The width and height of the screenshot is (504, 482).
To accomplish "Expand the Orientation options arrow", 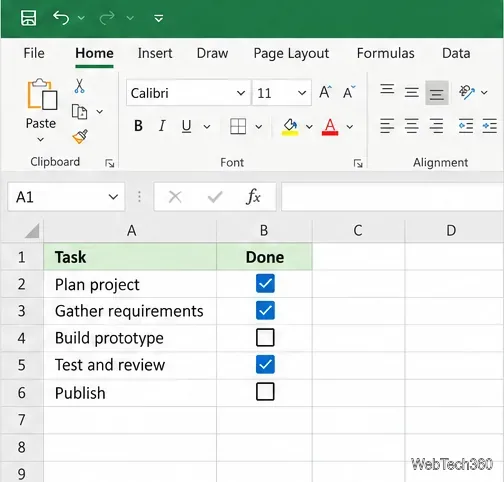I will pos(484,92).
